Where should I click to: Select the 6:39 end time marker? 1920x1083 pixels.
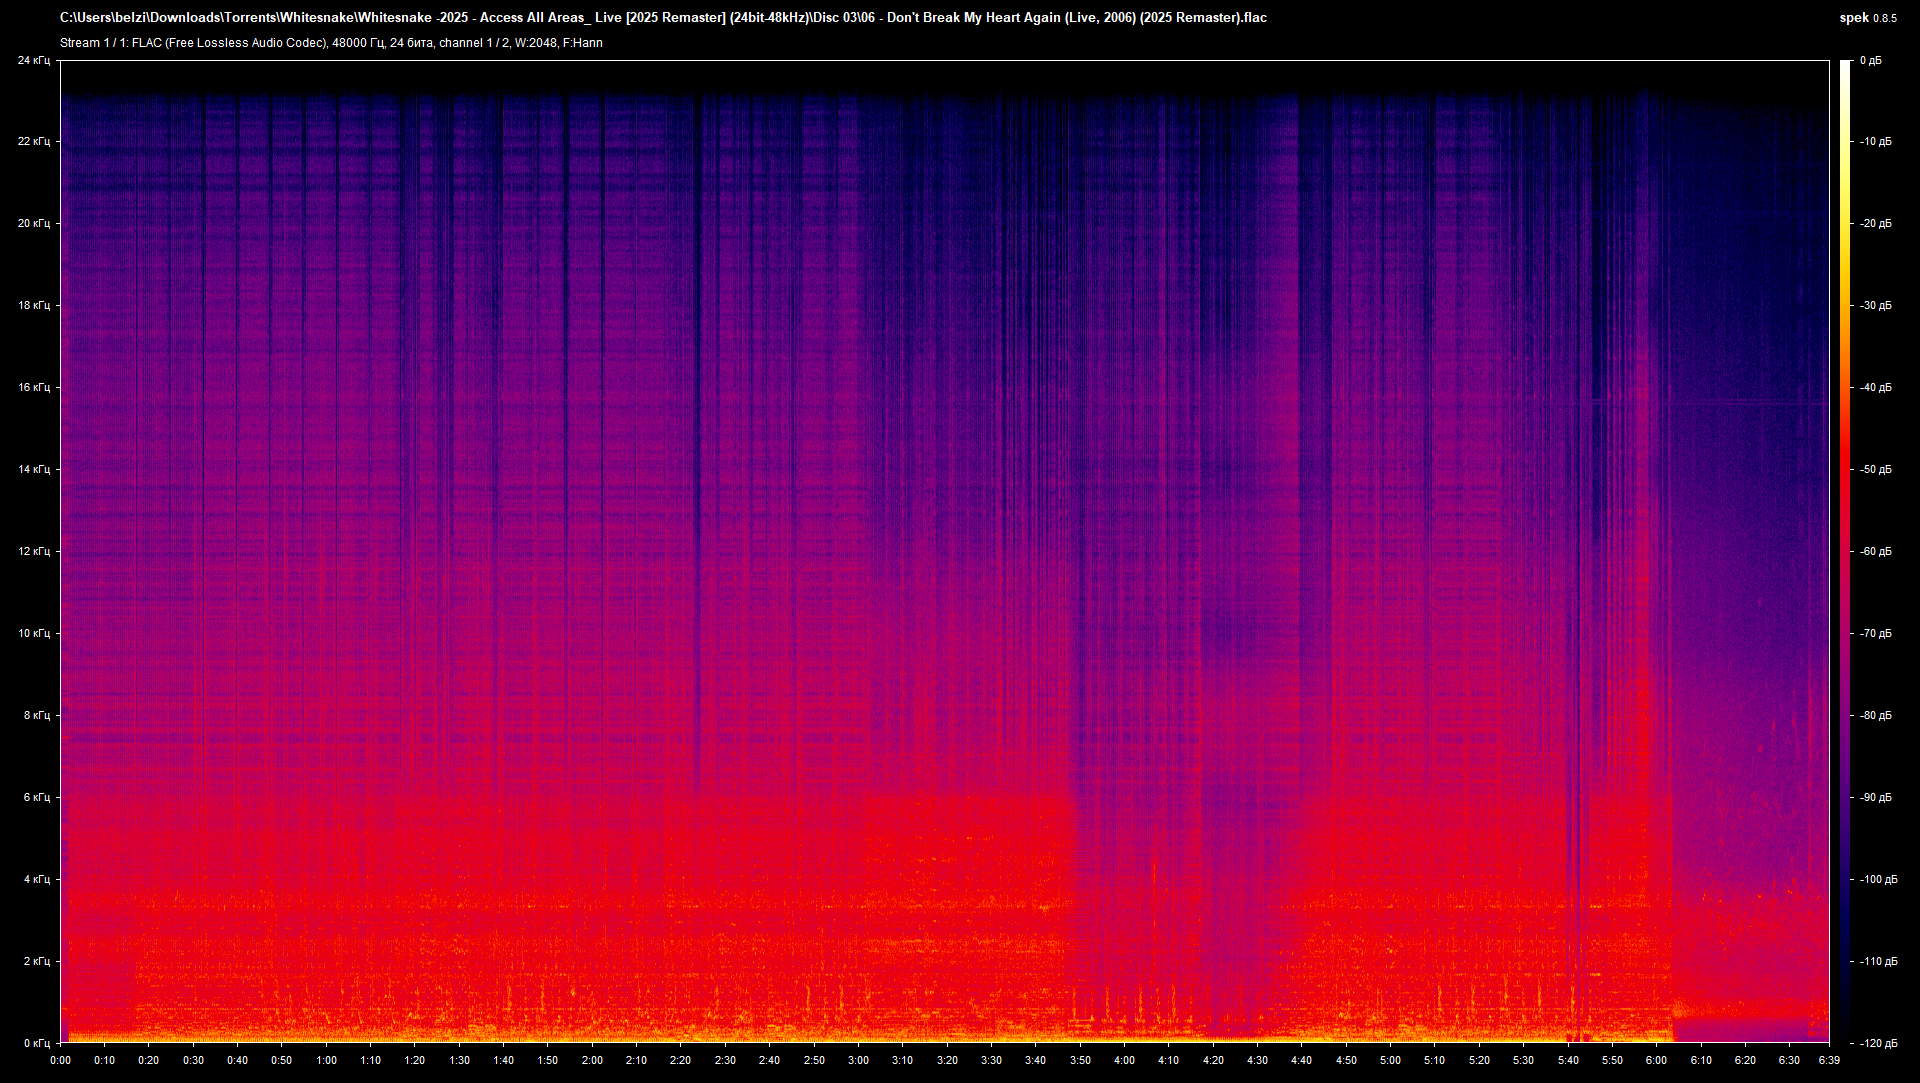tap(1827, 1060)
